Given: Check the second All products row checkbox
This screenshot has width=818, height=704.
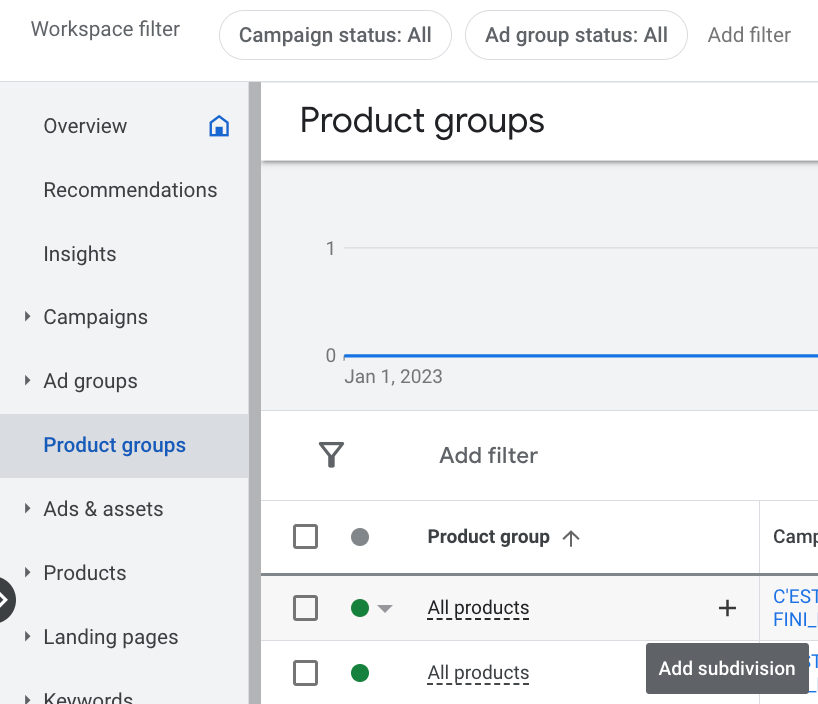Looking at the screenshot, I should [306, 673].
